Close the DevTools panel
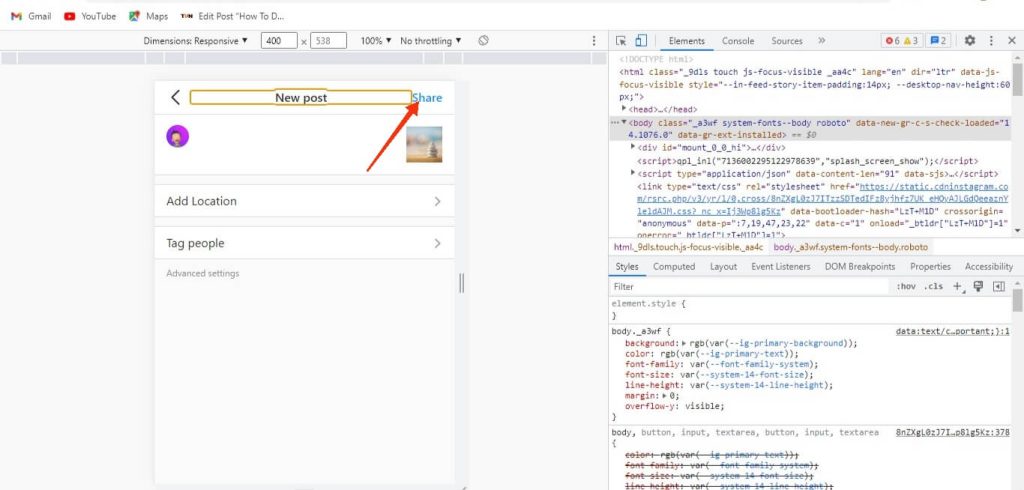This screenshot has width=1024, height=490. pyautogui.click(x=1012, y=41)
